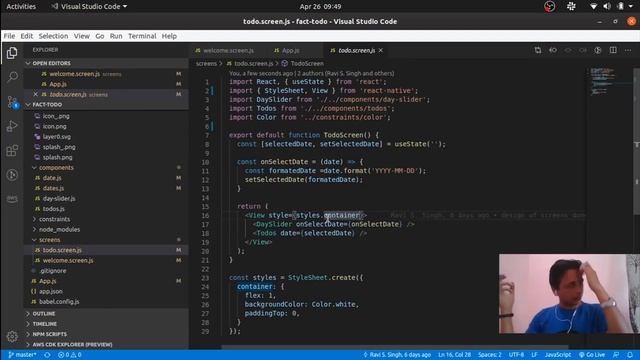Close todo.screen.js in Open Editors list
The height and width of the screenshot is (360, 640).
pos(36,94)
